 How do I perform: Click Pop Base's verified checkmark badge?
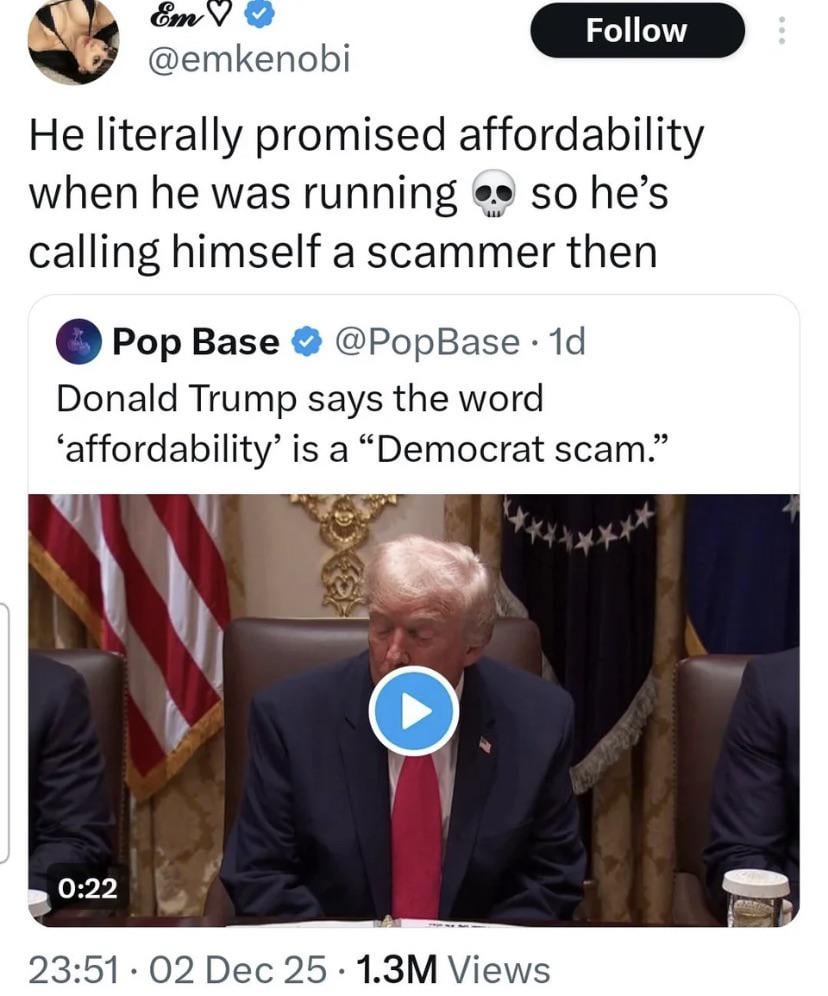coord(306,342)
